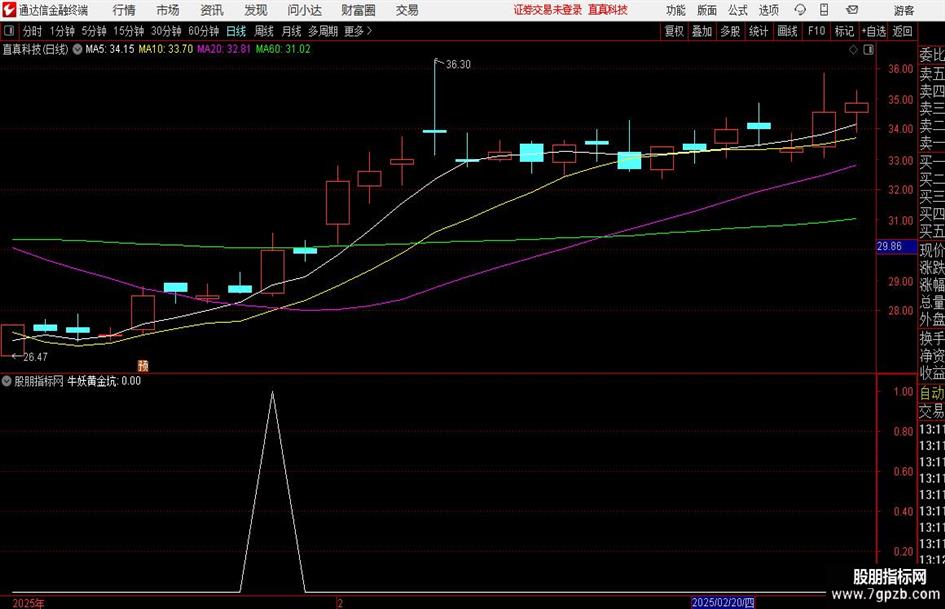Switch to the 月线 monthly tab
Viewport: 945px width, 609px height.
[292, 31]
